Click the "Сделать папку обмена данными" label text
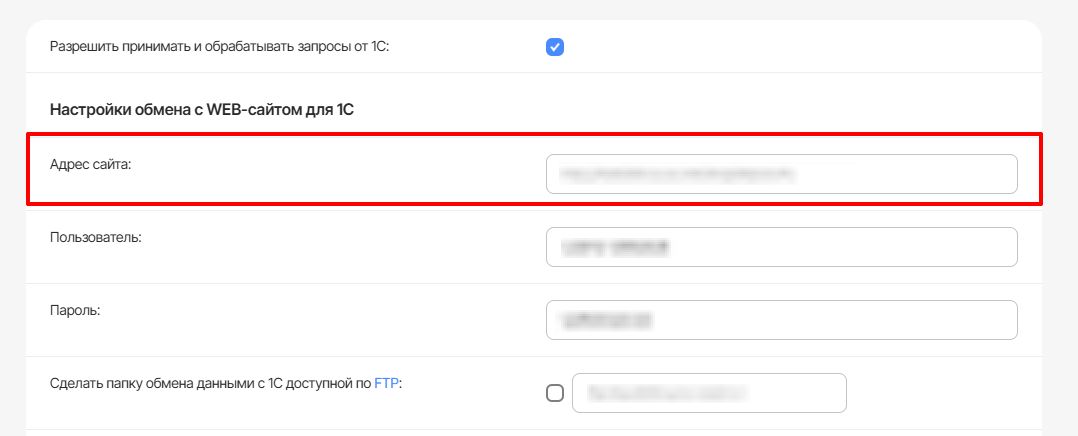This screenshot has width=1078, height=436. tap(210, 383)
